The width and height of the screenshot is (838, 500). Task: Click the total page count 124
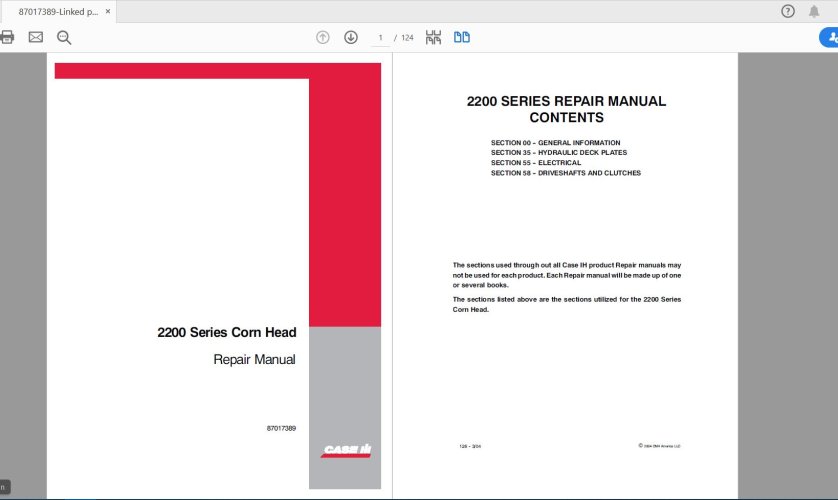(x=407, y=38)
